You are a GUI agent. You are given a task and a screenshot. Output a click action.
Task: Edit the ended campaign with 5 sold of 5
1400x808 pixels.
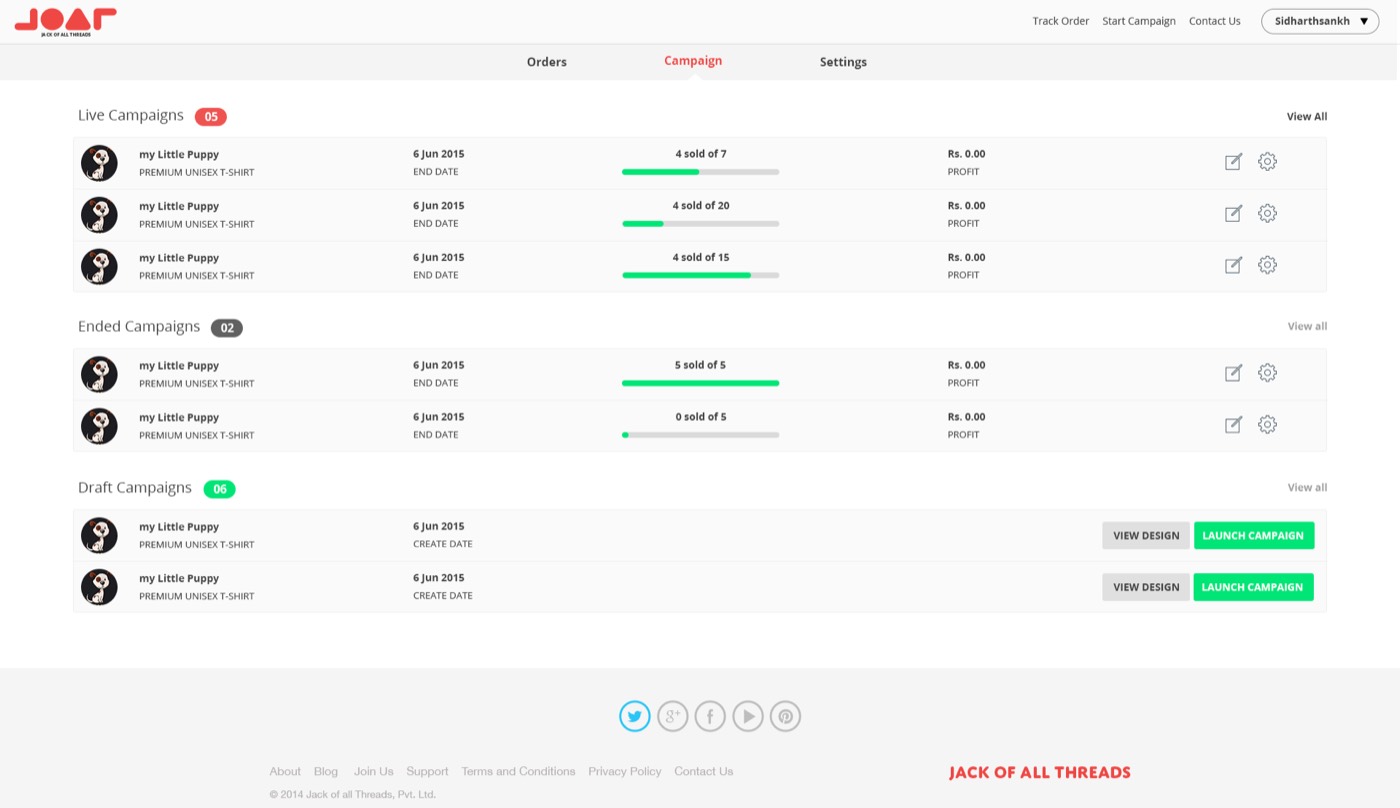click(x=1233, y=374)
